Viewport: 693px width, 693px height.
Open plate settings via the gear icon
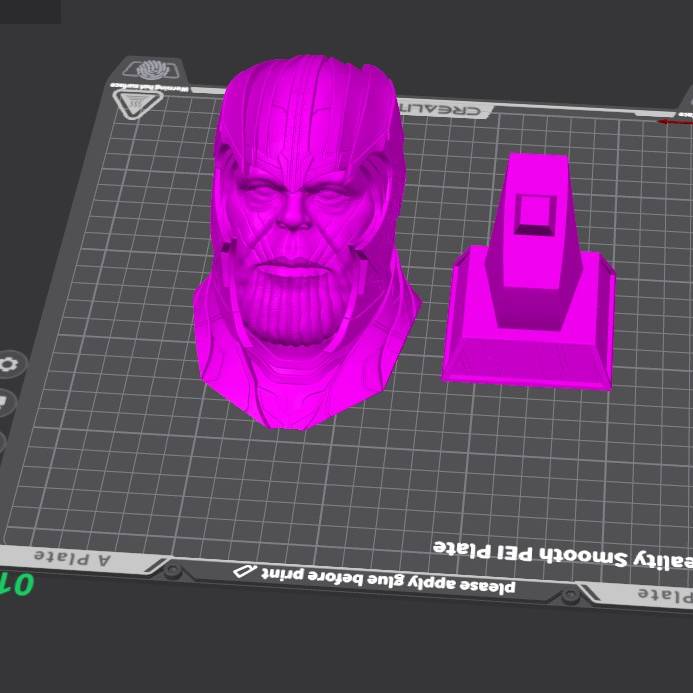coord(9,365)
